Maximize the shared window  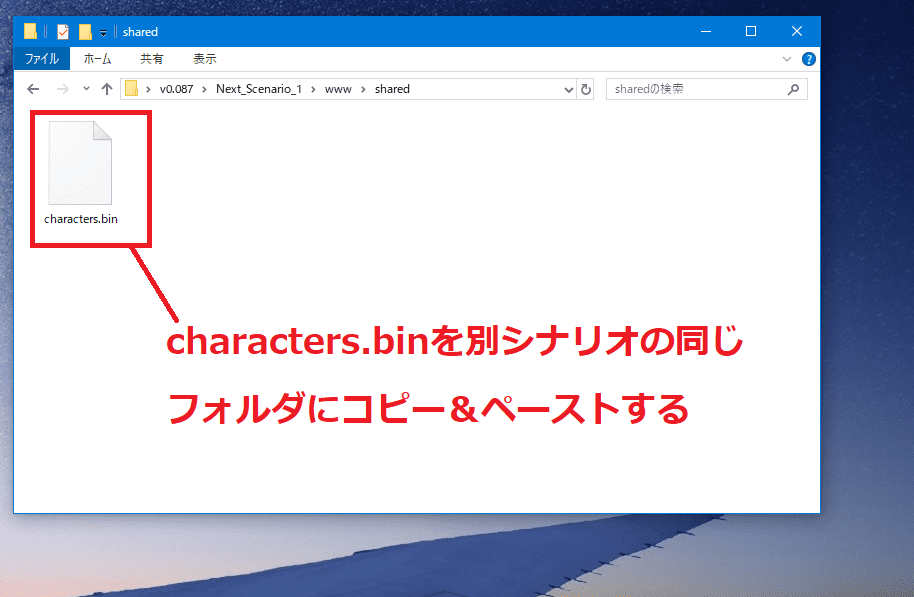[751, 31]
